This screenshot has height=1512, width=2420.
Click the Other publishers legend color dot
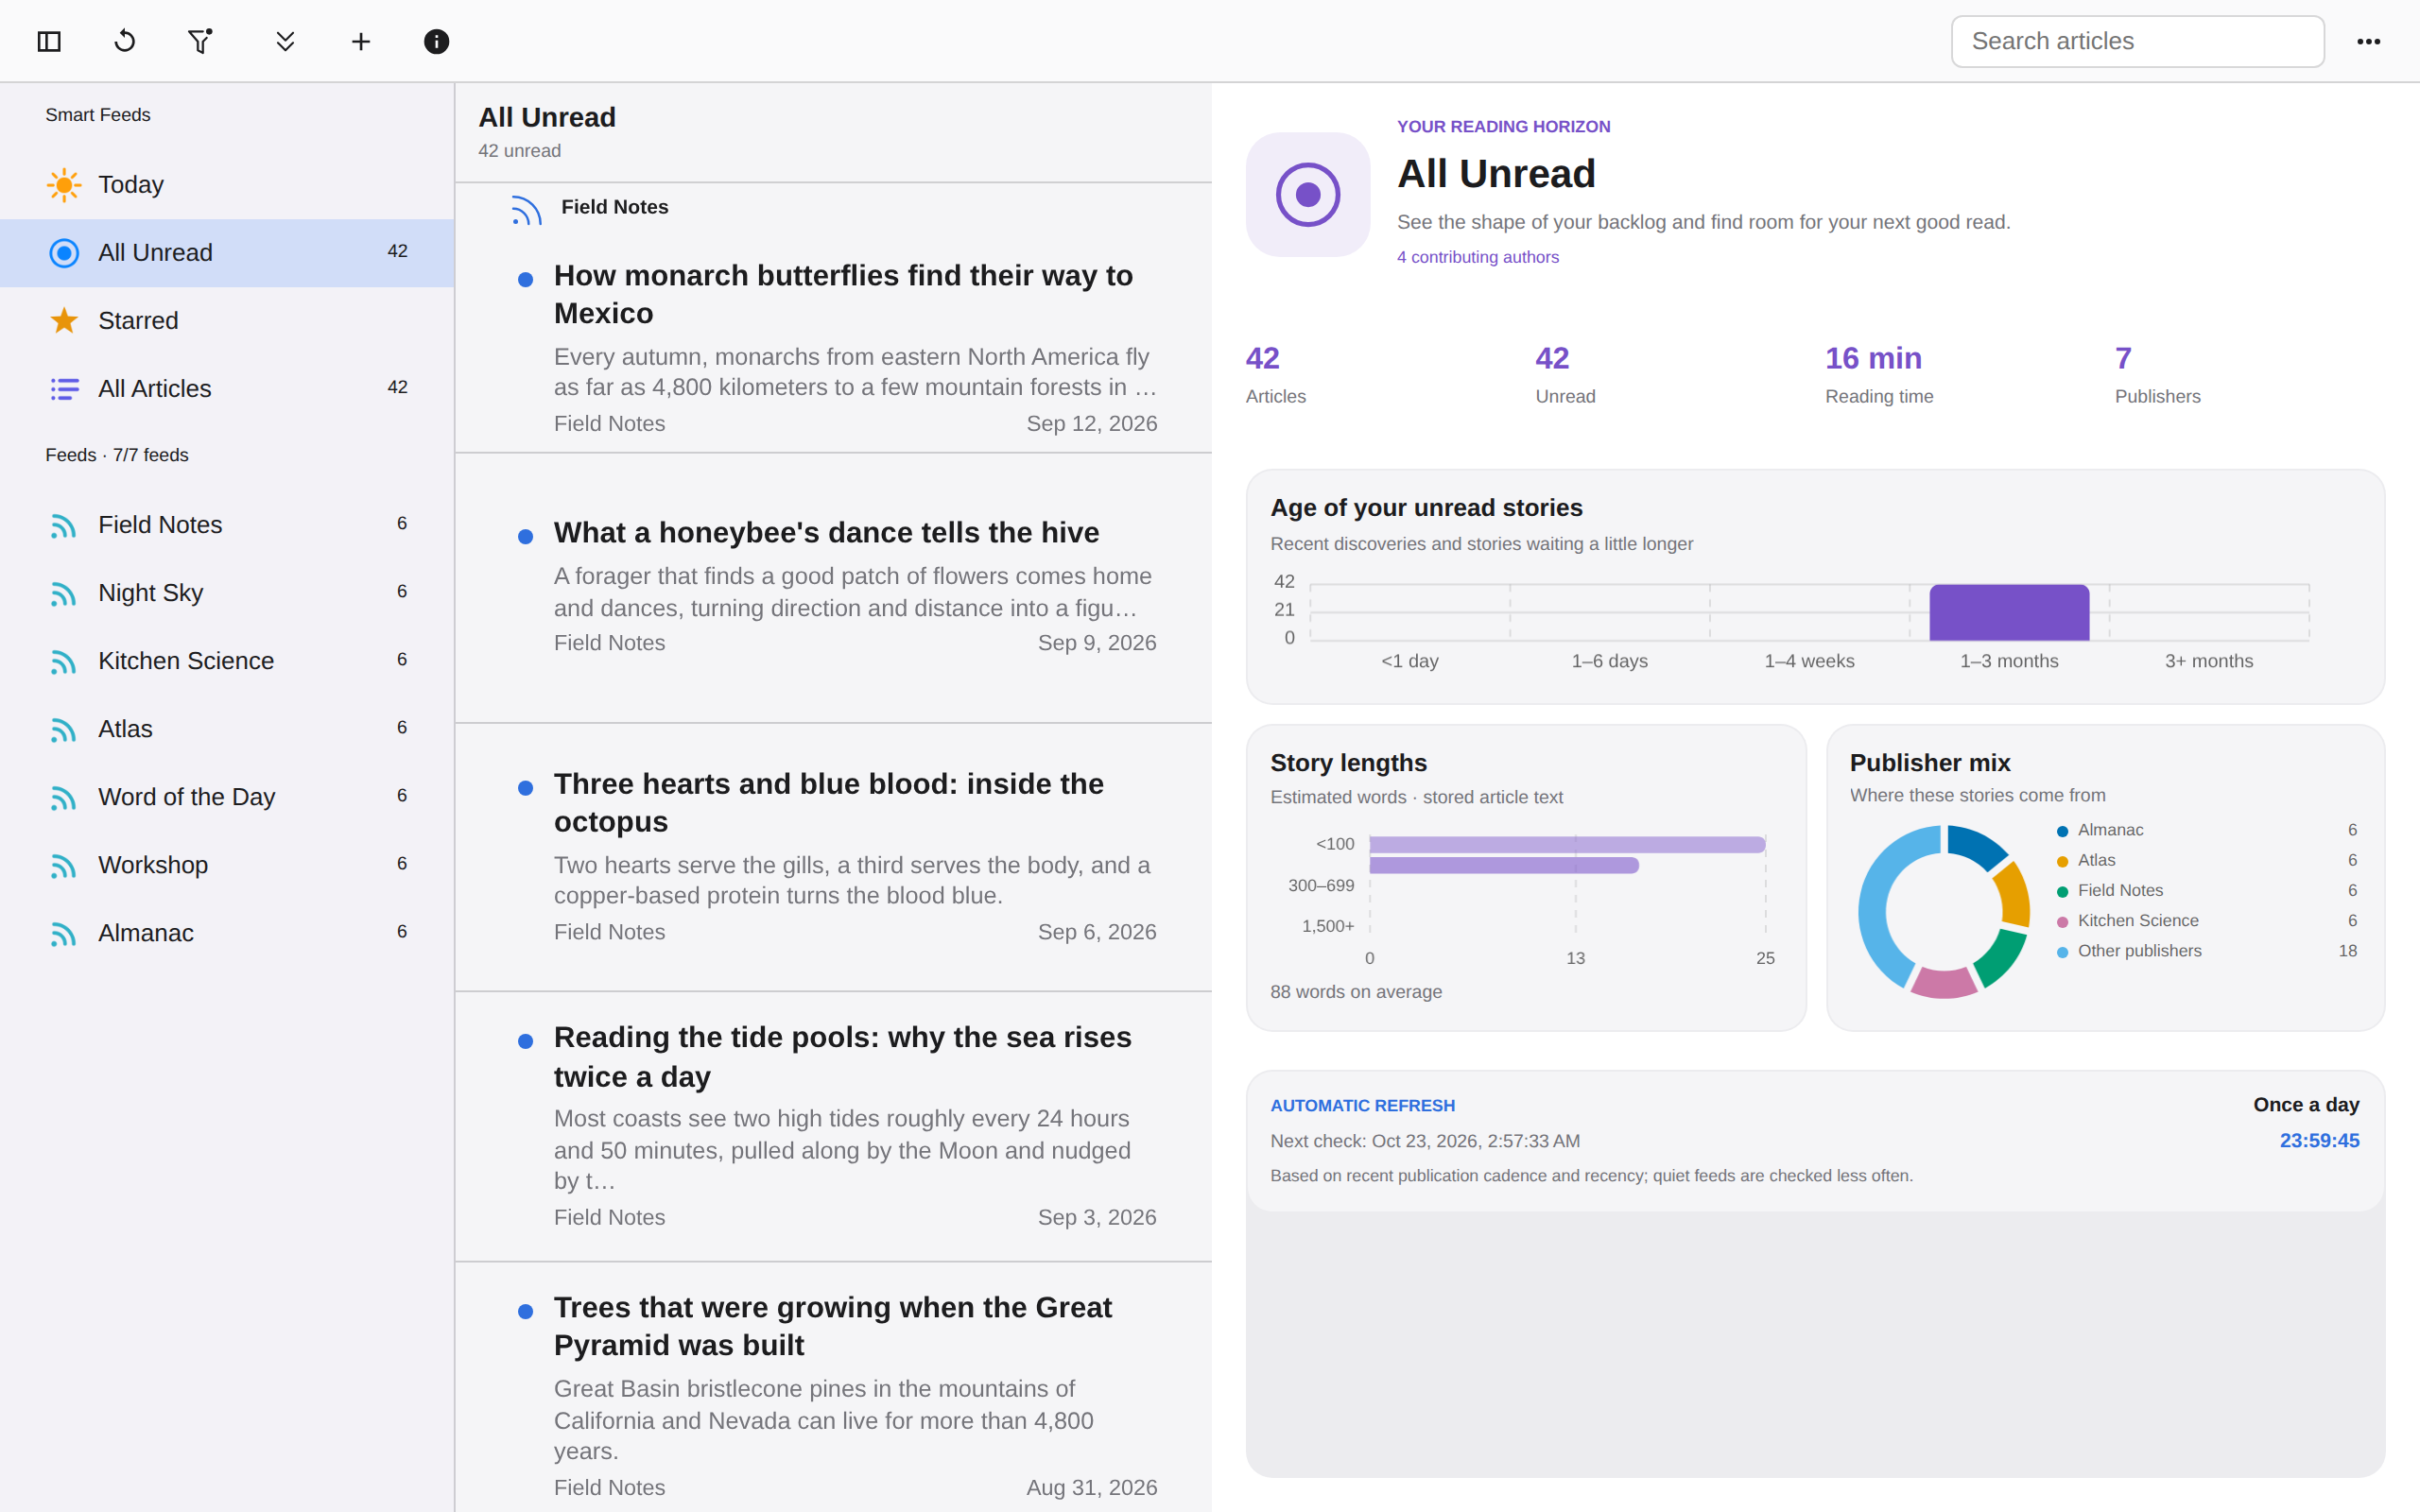coord(2062,952)
